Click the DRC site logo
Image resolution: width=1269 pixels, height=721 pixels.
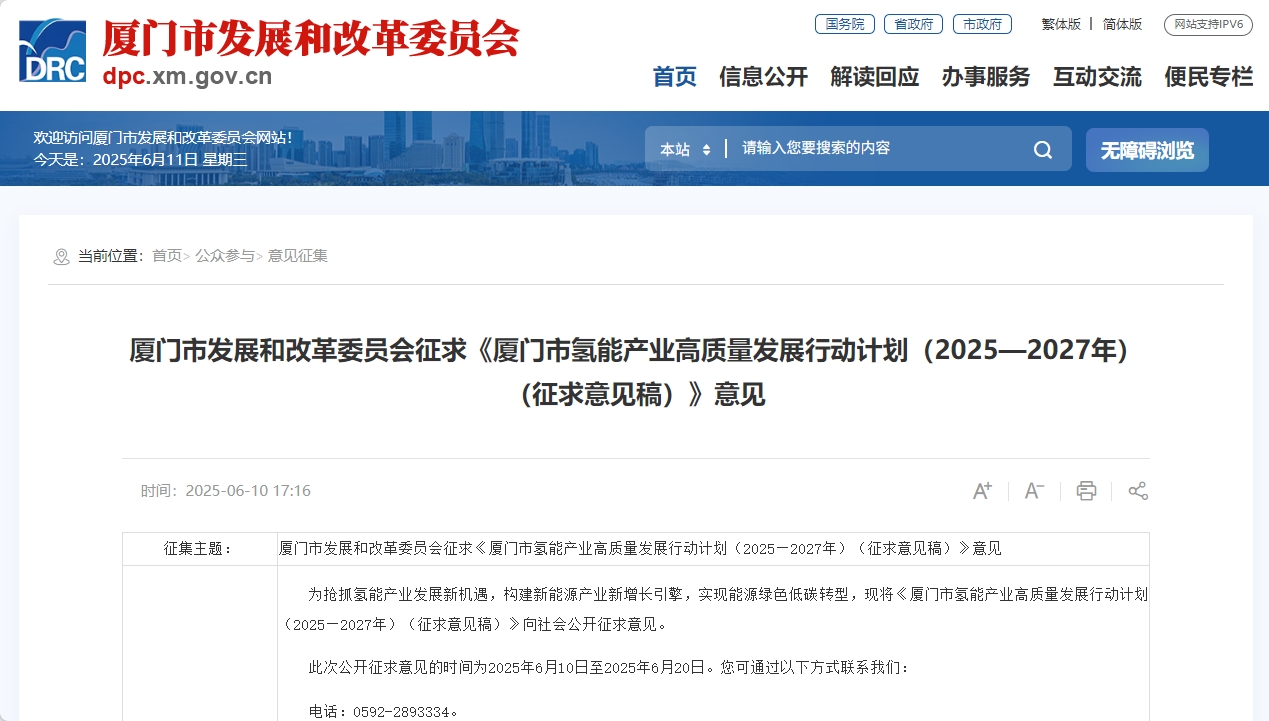point(51,50)
